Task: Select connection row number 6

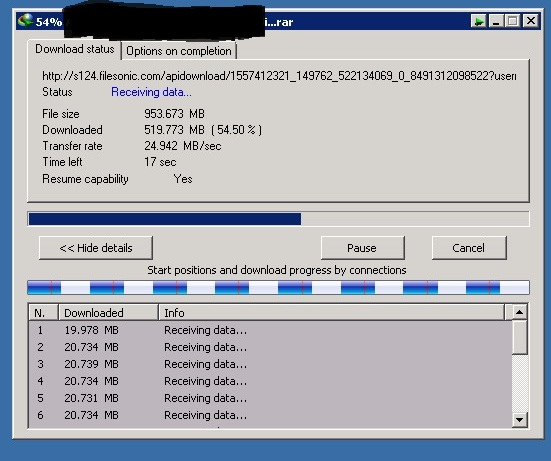Action: [x=270, y=415]
